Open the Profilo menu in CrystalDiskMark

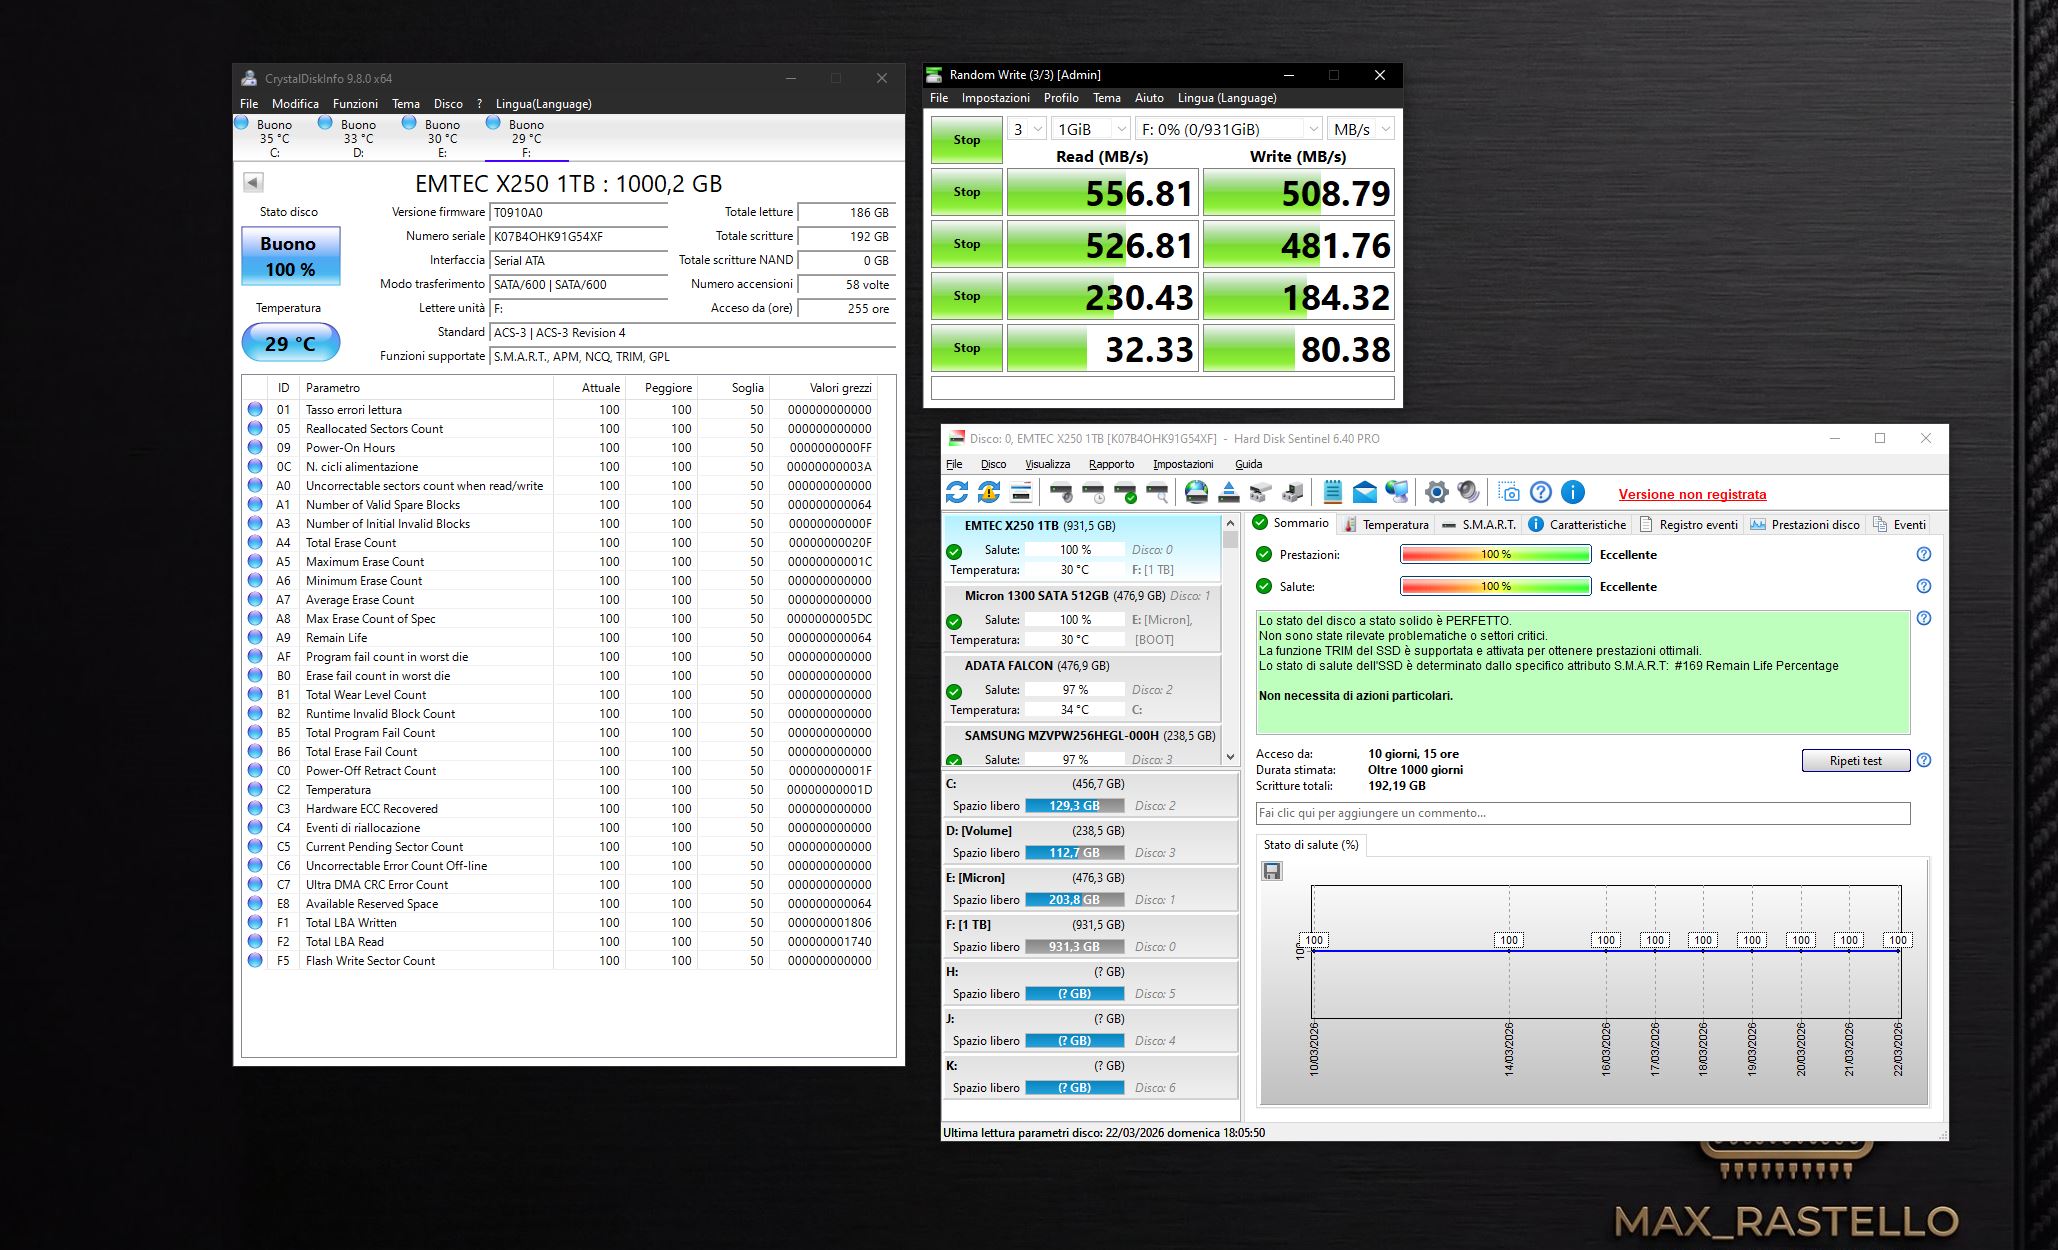[x=1061, y=98]
